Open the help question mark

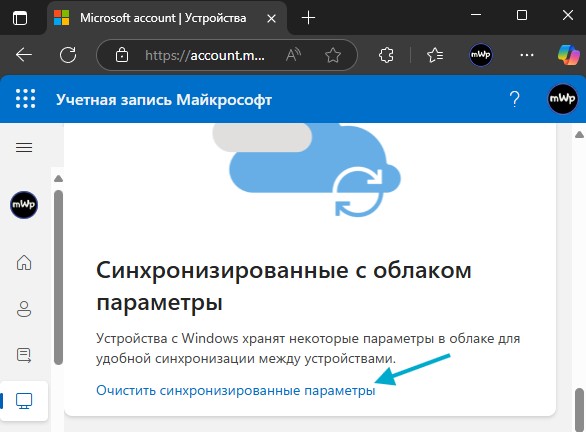click(x=515, y=99)
